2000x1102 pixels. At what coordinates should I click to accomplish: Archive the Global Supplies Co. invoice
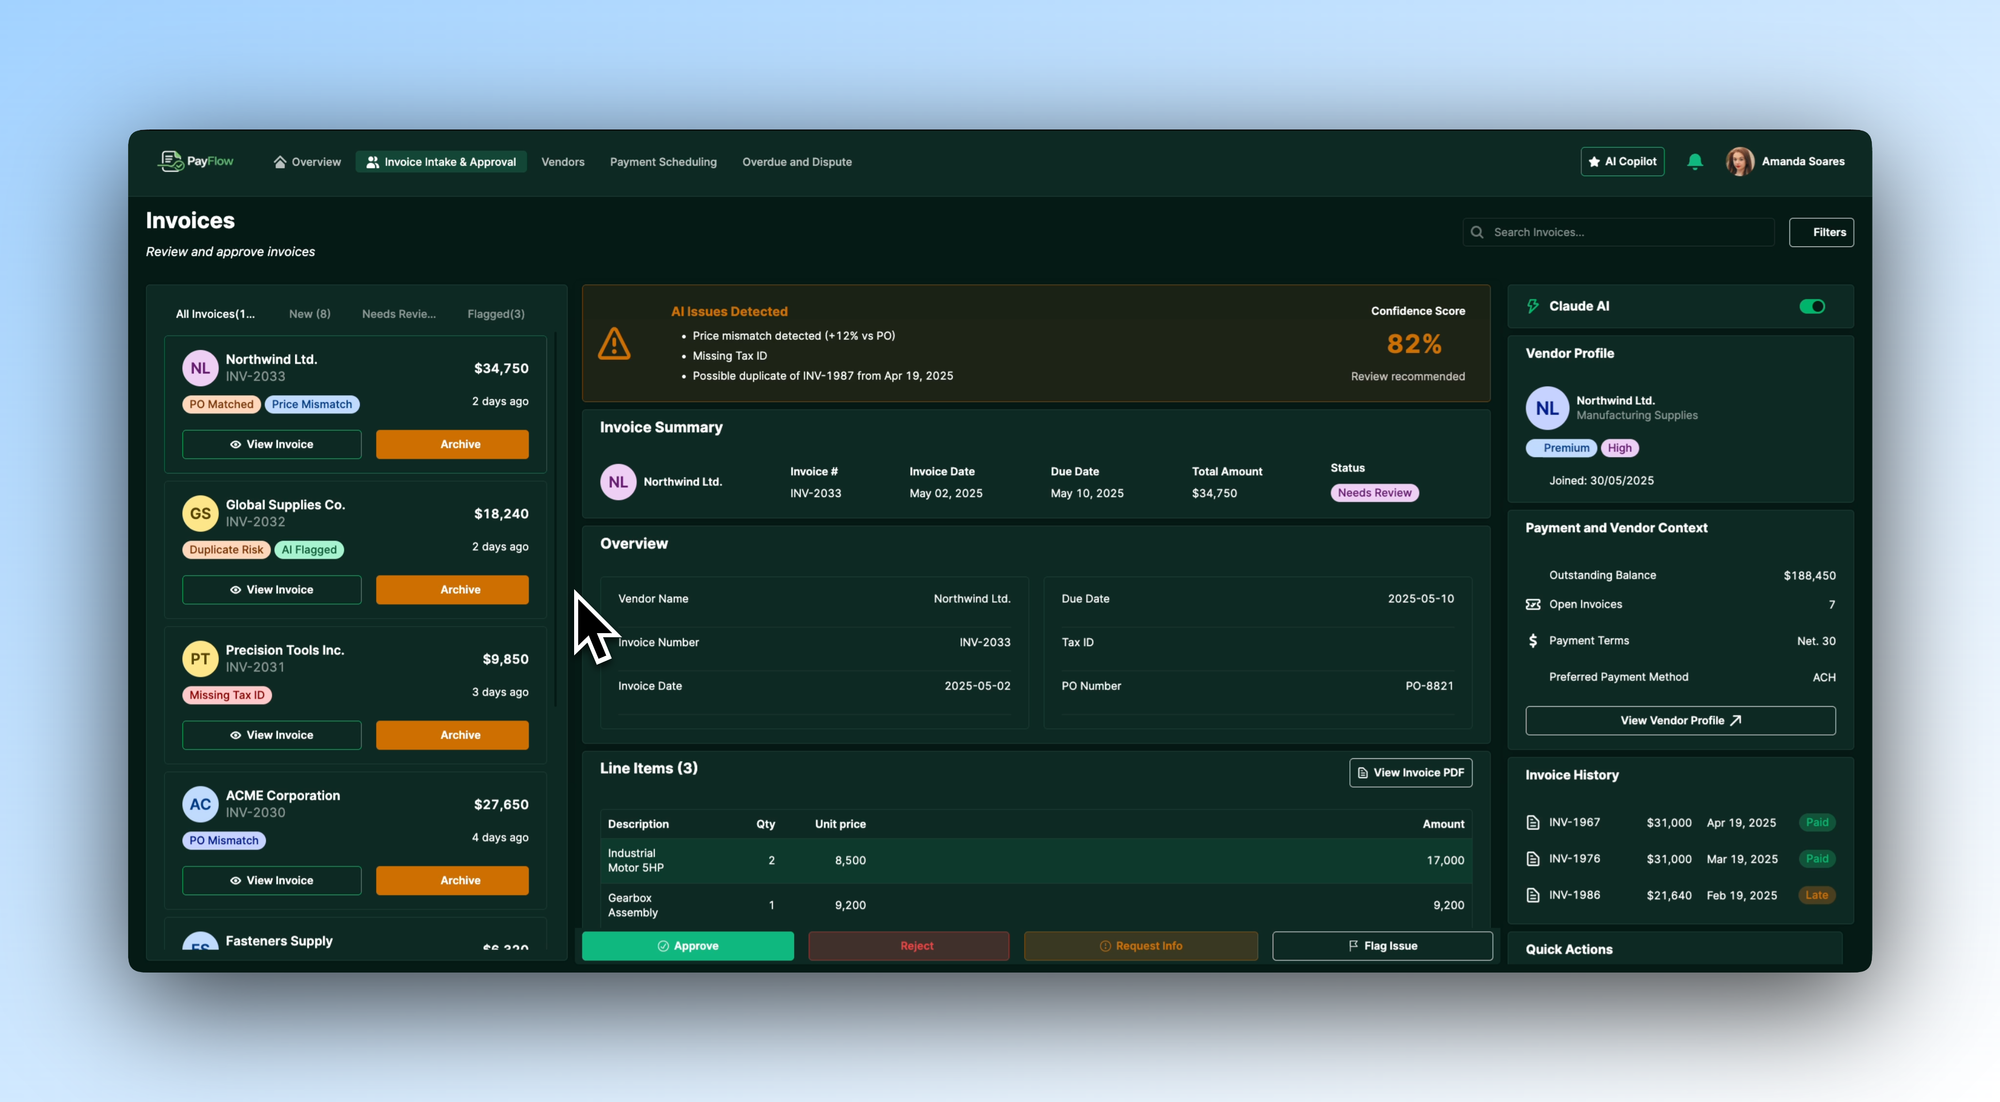click(452, 590)
